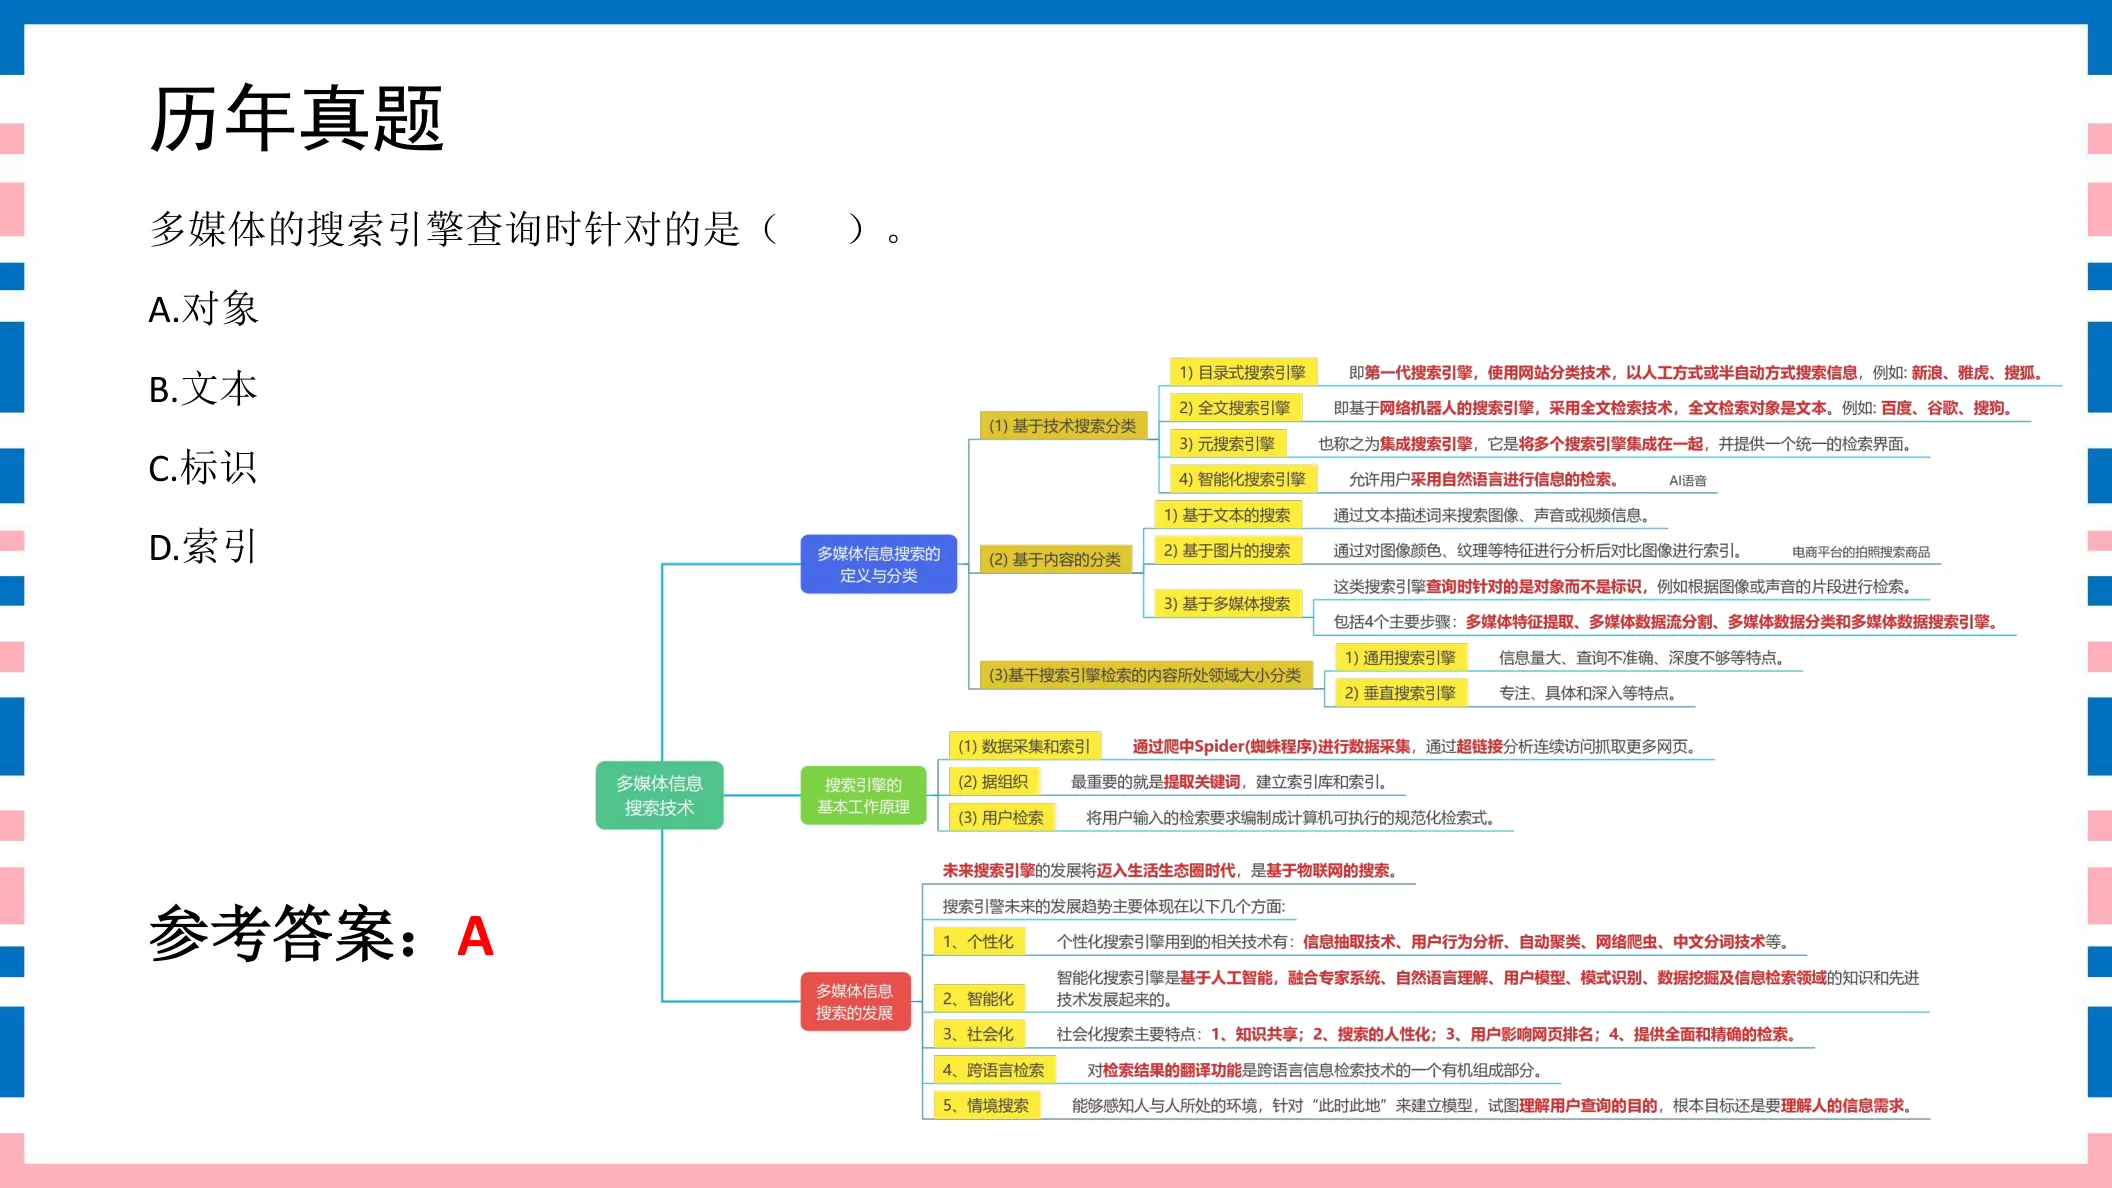The image size is (2112, 1188).
Task: Click the 参考答案 label
Action: pyautogui.click(x=284, y=934)
